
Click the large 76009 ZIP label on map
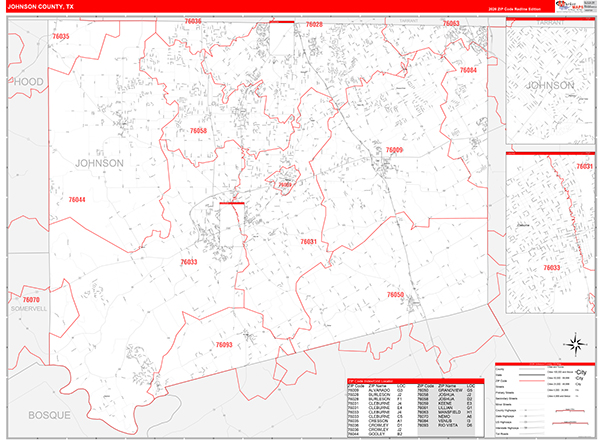[394, 150]
